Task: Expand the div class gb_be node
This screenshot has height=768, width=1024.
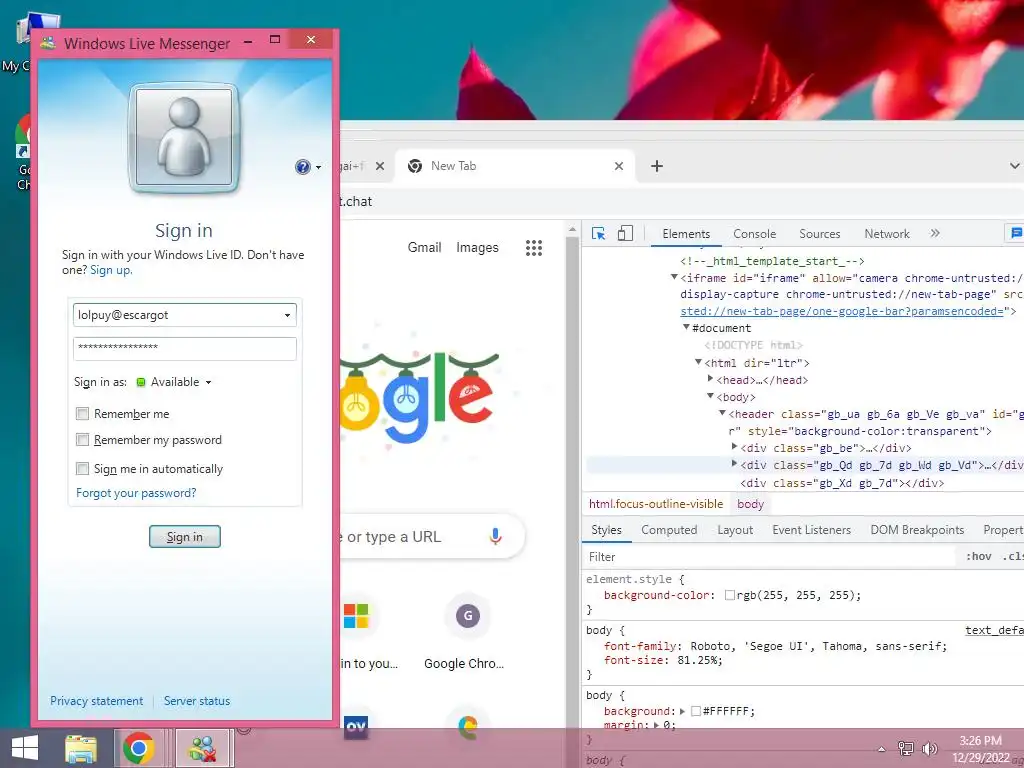Action: (735, 447)
